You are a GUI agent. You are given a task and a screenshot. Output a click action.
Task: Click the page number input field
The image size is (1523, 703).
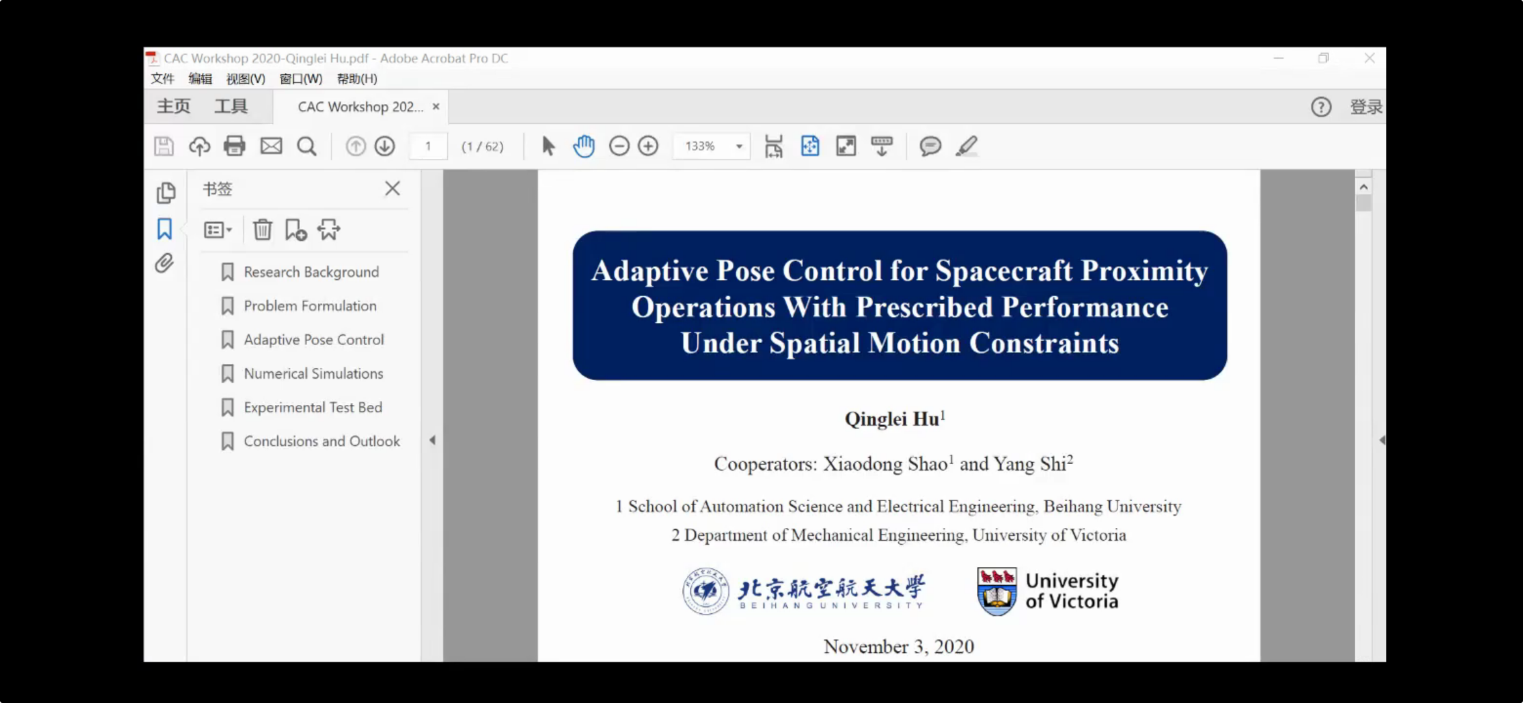(x=428, y=146)
